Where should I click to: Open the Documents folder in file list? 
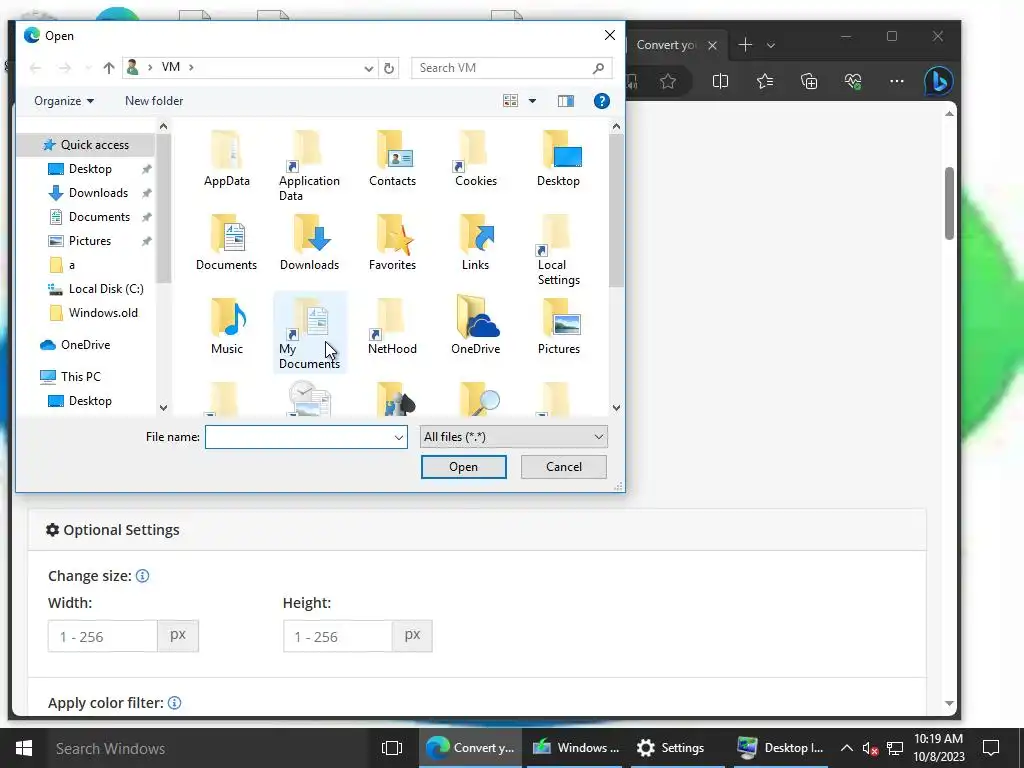click(227, 243)
